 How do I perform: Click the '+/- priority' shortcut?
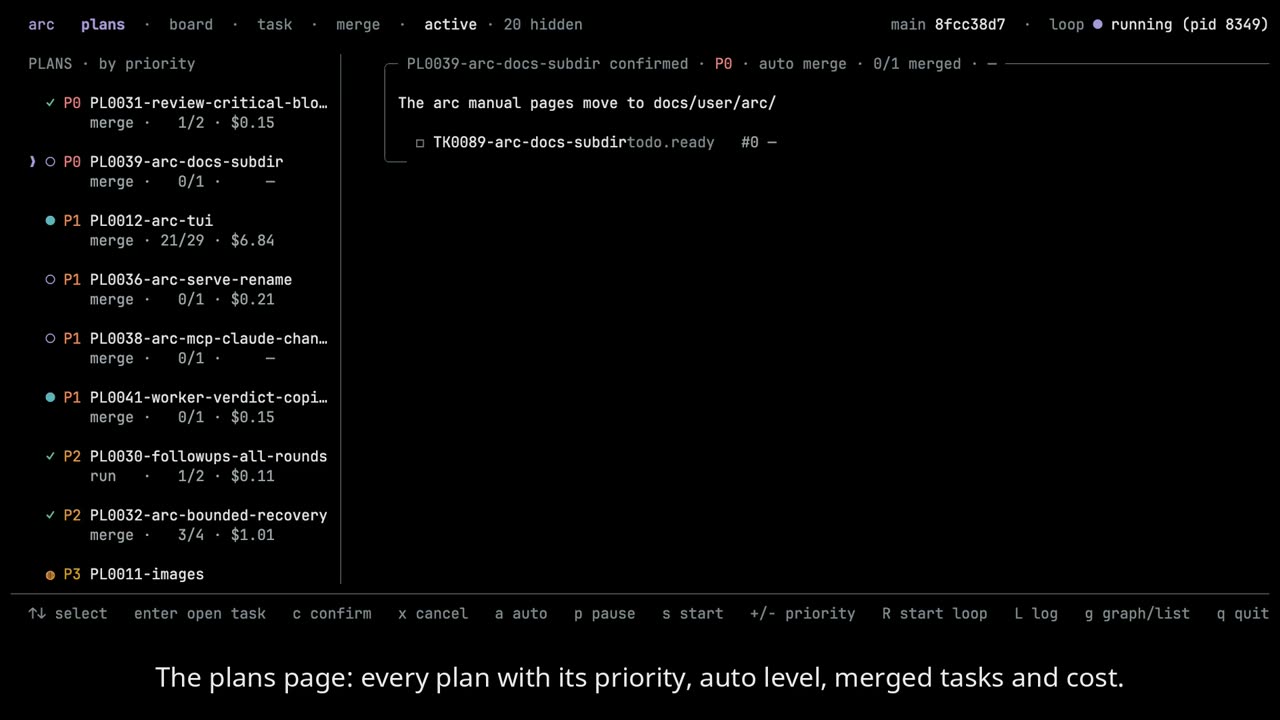803,614
